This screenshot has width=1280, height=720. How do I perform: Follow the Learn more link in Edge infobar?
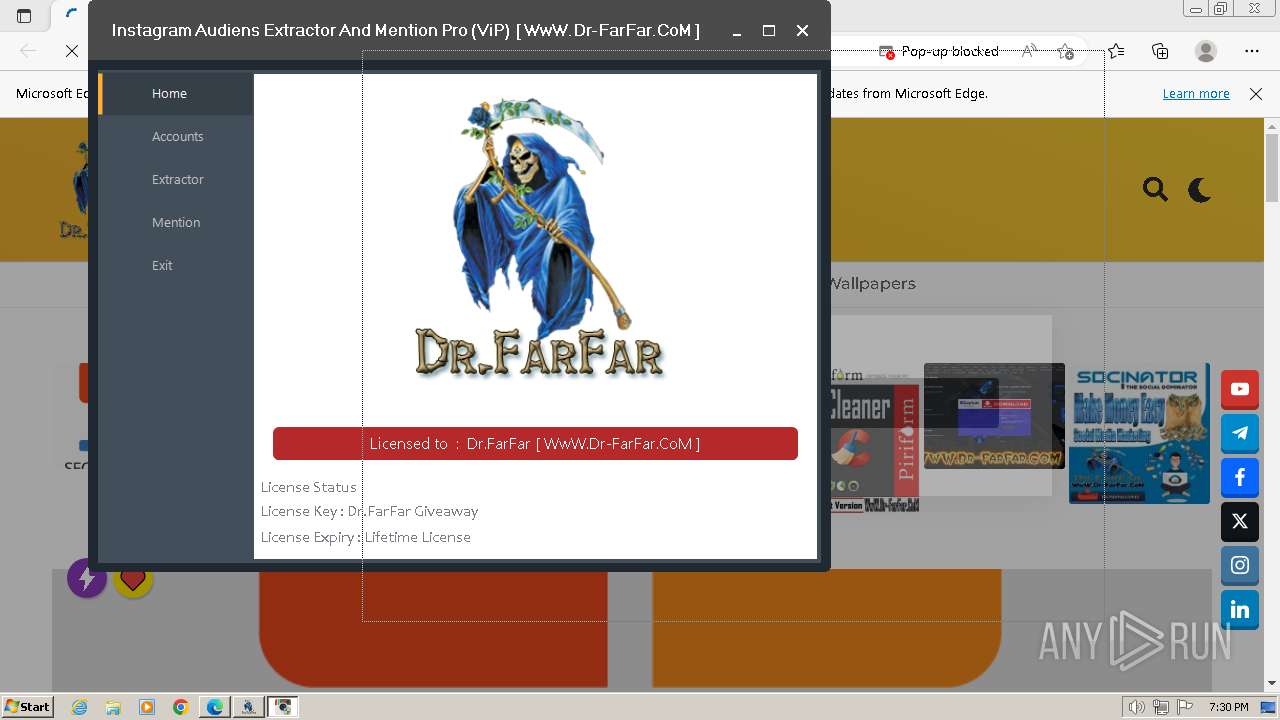coord(1196,93)
